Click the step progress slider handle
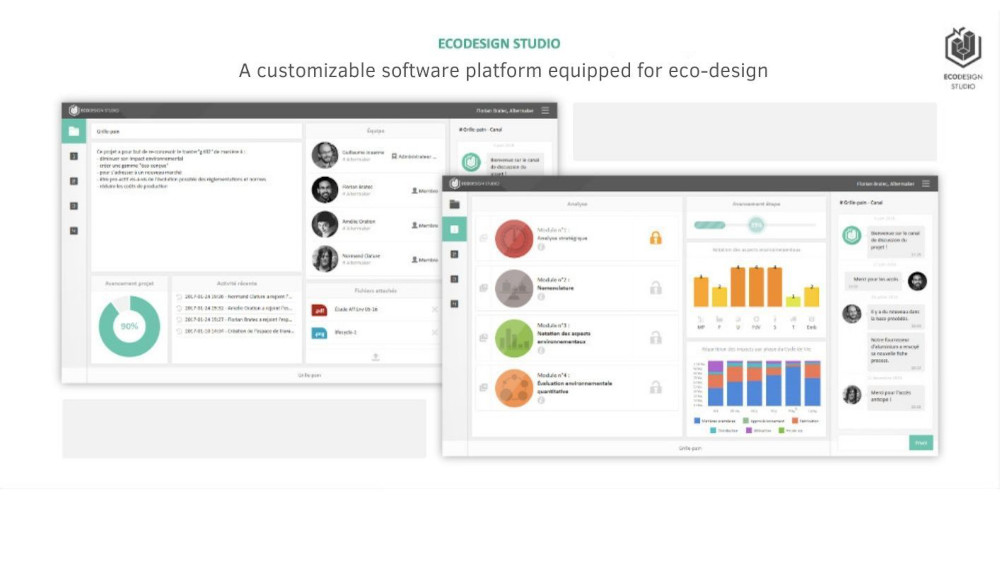1000x562 pixels. click(756, 225)
